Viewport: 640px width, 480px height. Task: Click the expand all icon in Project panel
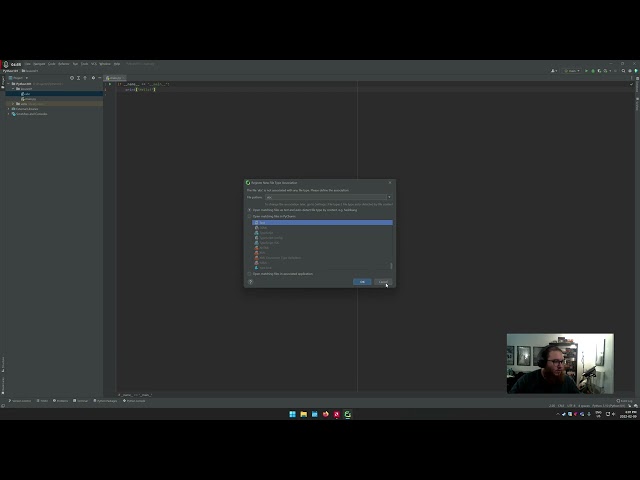(x=78, y=78)
